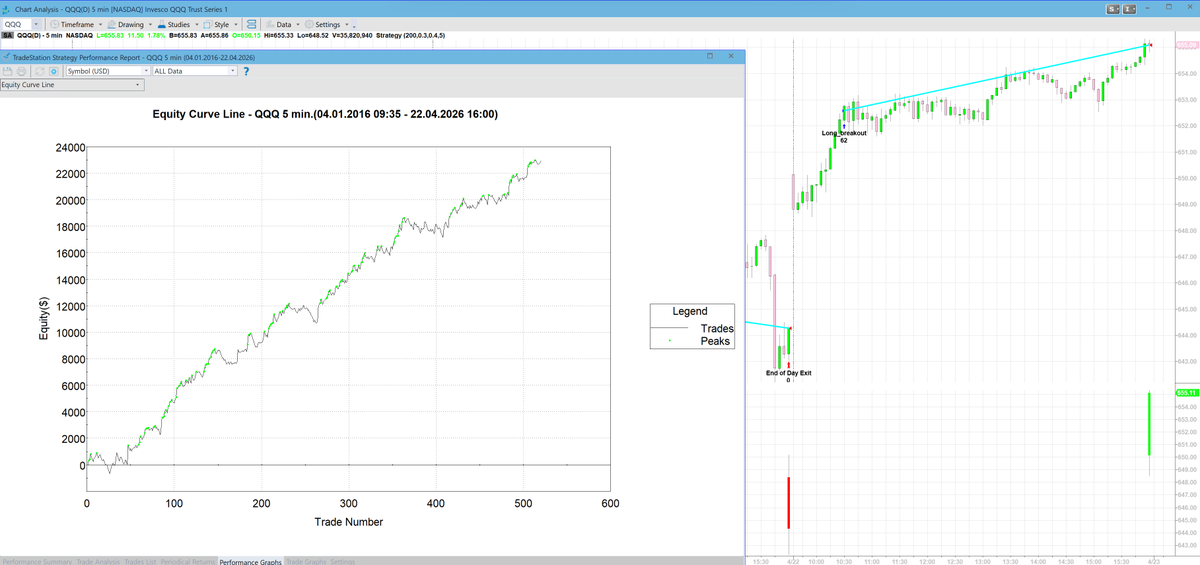Open the Equity Curve Line graph selector
The width and height of the screenshot is (1200, 565).
(70, 85)
